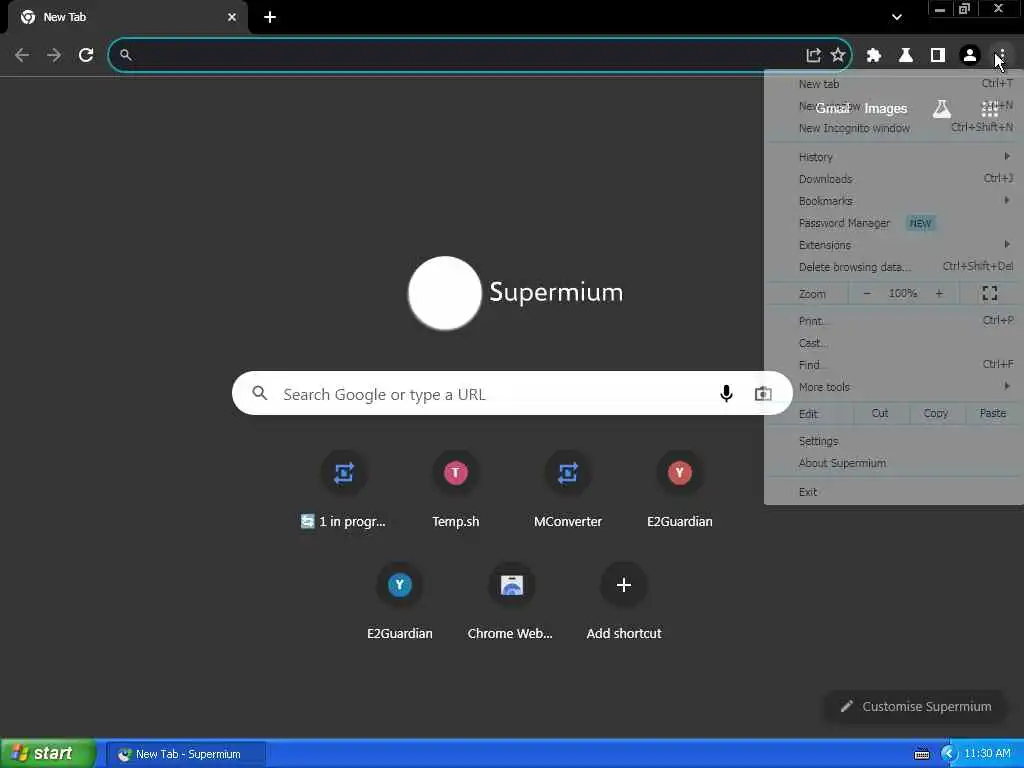Open the MConverter shortcut
The height and width of the screenshot is (768, 1024).
(568, 488)
